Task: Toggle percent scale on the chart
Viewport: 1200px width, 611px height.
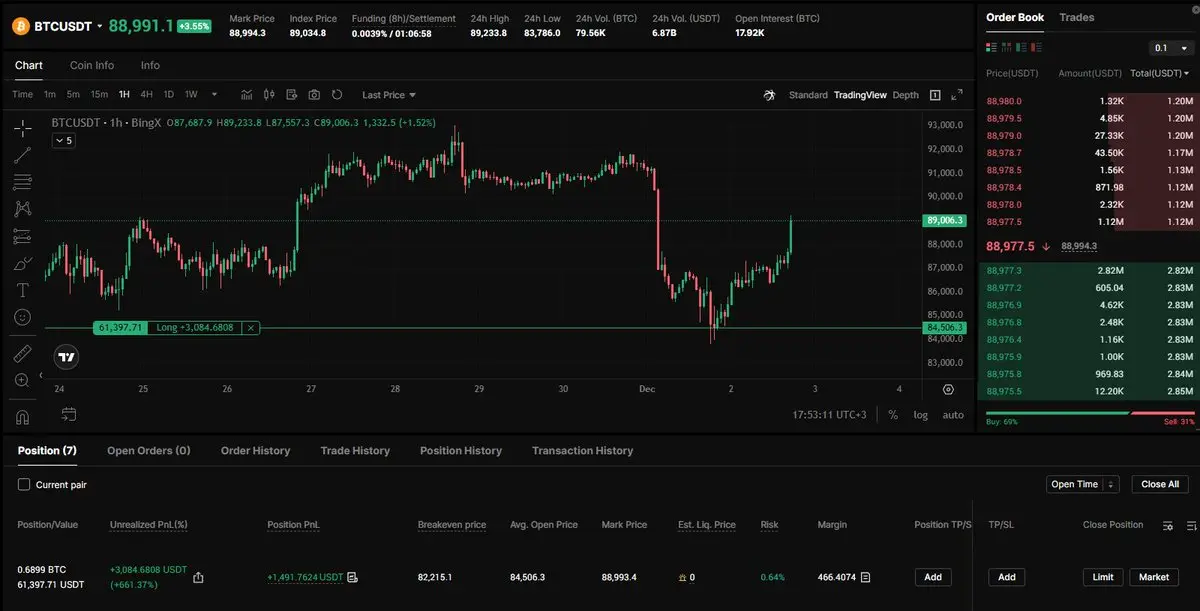Action: [893, 414]
